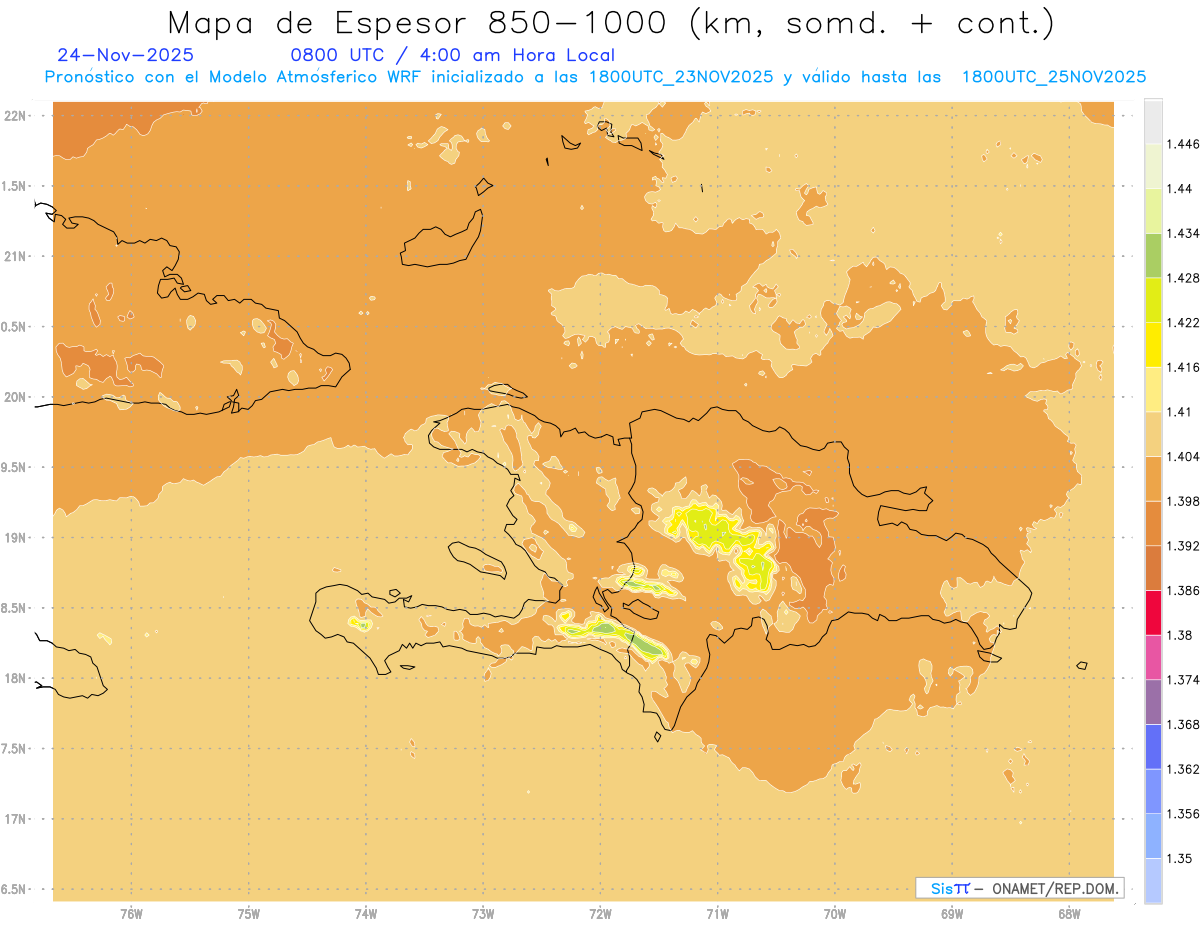Click the colorbar value "1.38"
This screenshot has height=927, width=1200.
[x=1181, y=635]
